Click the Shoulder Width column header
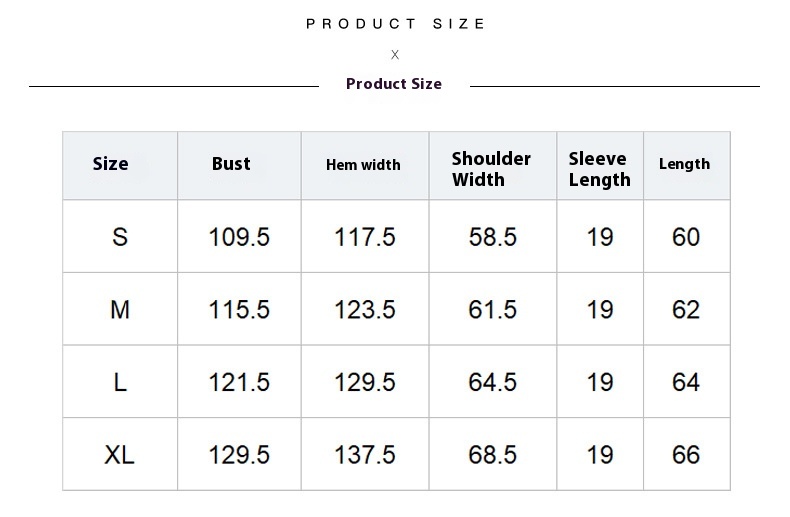790x517 pixels. coord(491,169)
